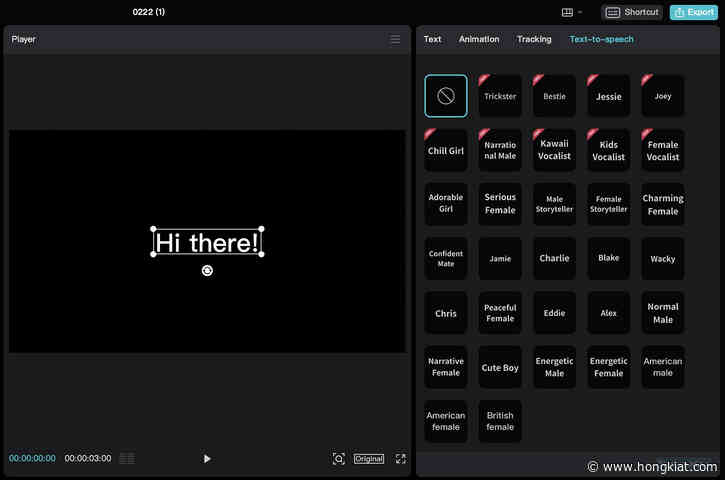Viewport: 725px width, 480px height.
Task: Go to the Text-to-speech tab
Action: [x=602, y=39]
